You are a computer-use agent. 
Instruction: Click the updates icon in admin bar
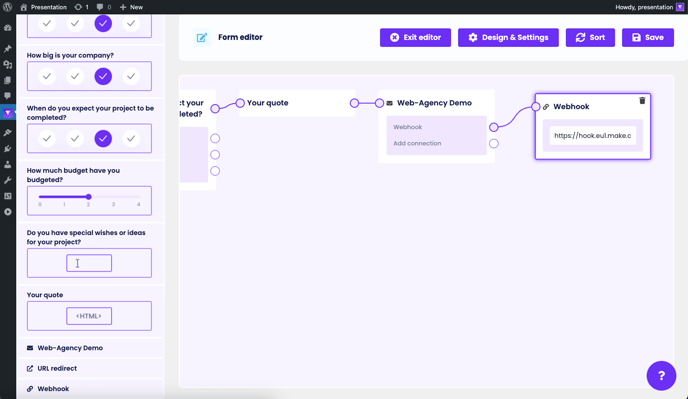[x=81, y=7]
